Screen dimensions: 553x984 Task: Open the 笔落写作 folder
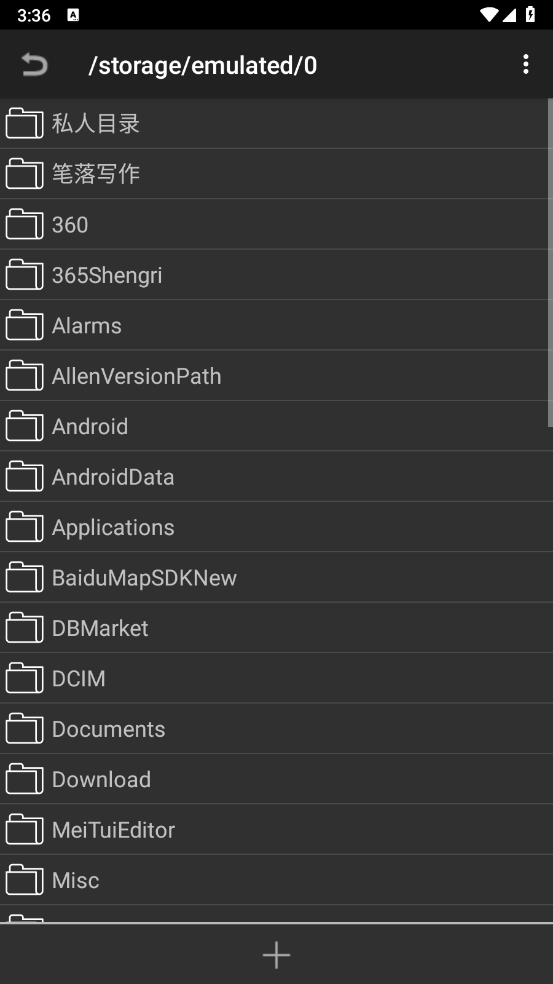pos(276,174)
